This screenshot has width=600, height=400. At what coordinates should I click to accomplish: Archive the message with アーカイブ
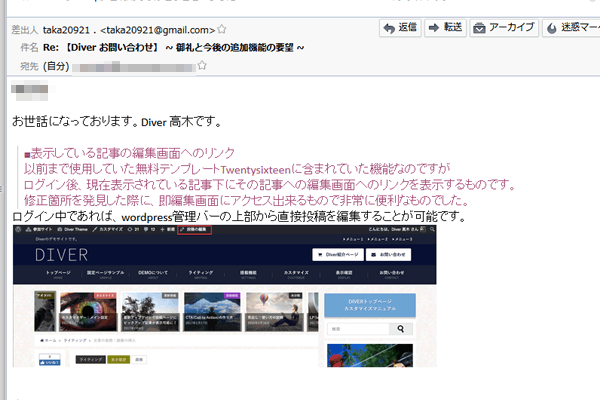503,27
